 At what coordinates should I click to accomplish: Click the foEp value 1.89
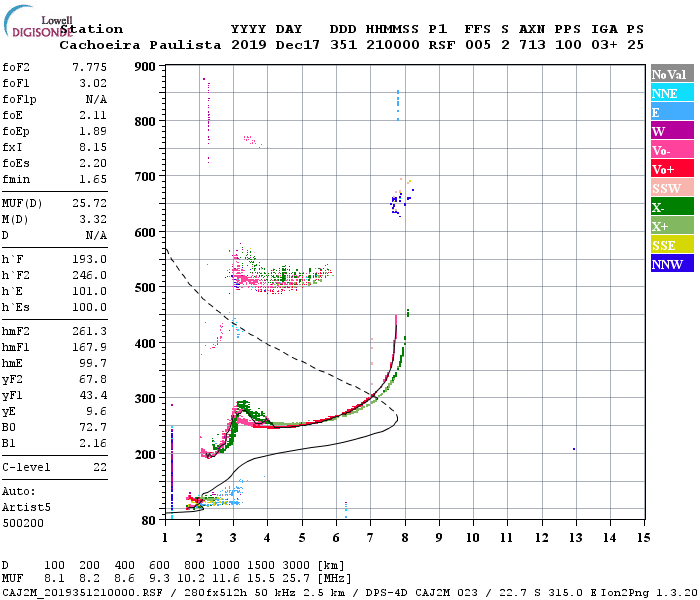point(93,131)
